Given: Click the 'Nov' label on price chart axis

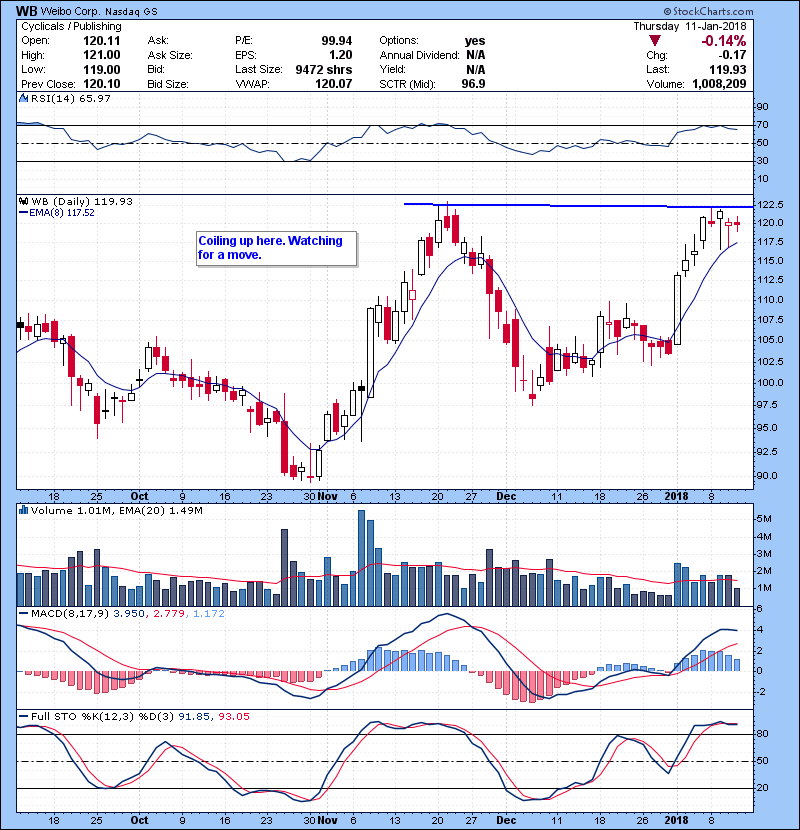Looking at the screenshot, I should [x=328, y=496].
